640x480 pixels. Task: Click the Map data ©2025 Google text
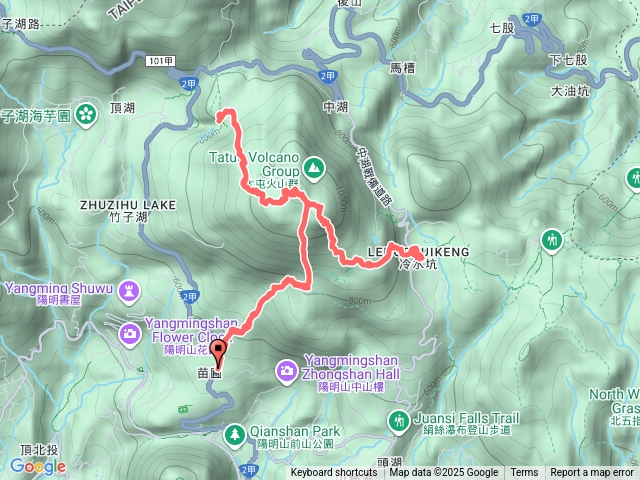click(444, 473)
